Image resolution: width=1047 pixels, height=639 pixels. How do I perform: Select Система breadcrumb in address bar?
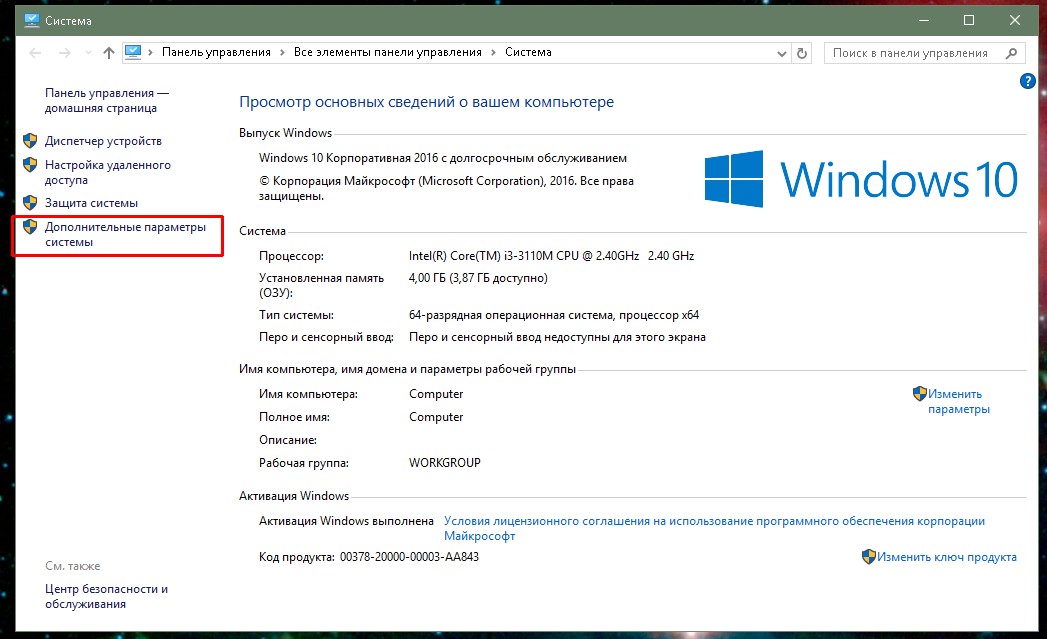528,52
